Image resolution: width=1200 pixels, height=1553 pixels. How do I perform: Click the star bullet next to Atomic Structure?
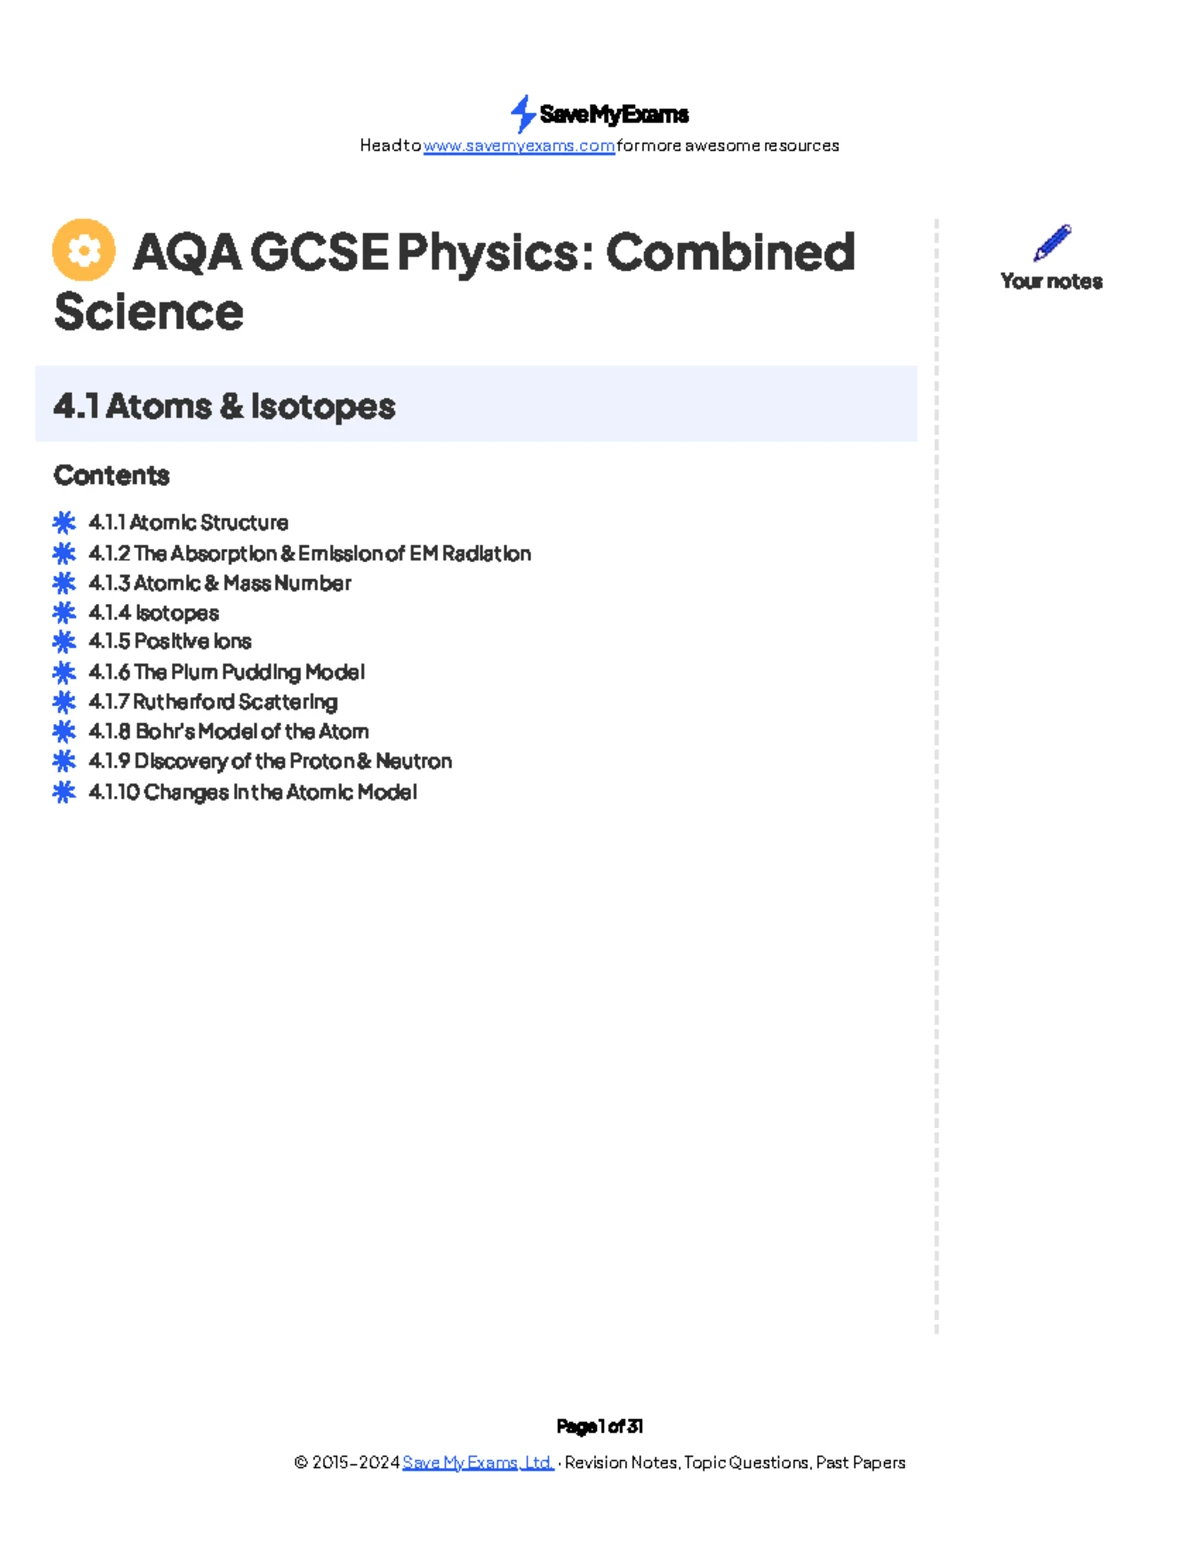click(64, 522)
